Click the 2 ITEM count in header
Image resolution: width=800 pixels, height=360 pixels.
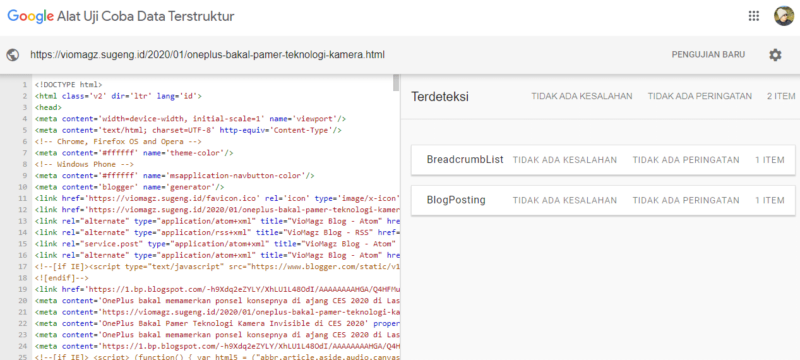(x=781, y=96)
